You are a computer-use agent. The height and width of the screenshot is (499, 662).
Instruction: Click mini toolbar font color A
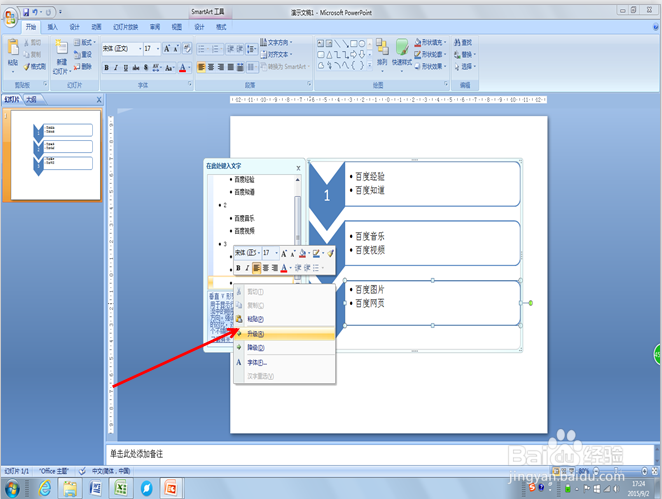(284, 268)
